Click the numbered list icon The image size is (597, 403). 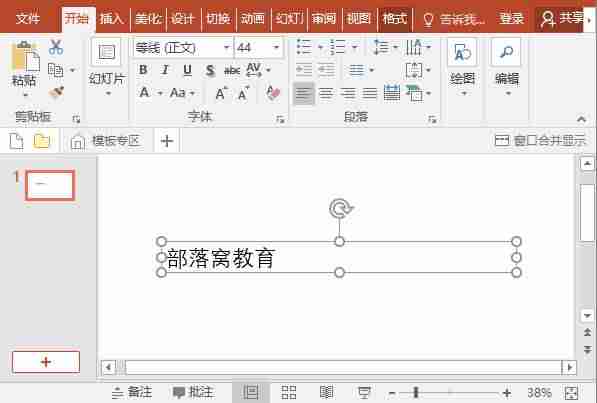point(338,47)
